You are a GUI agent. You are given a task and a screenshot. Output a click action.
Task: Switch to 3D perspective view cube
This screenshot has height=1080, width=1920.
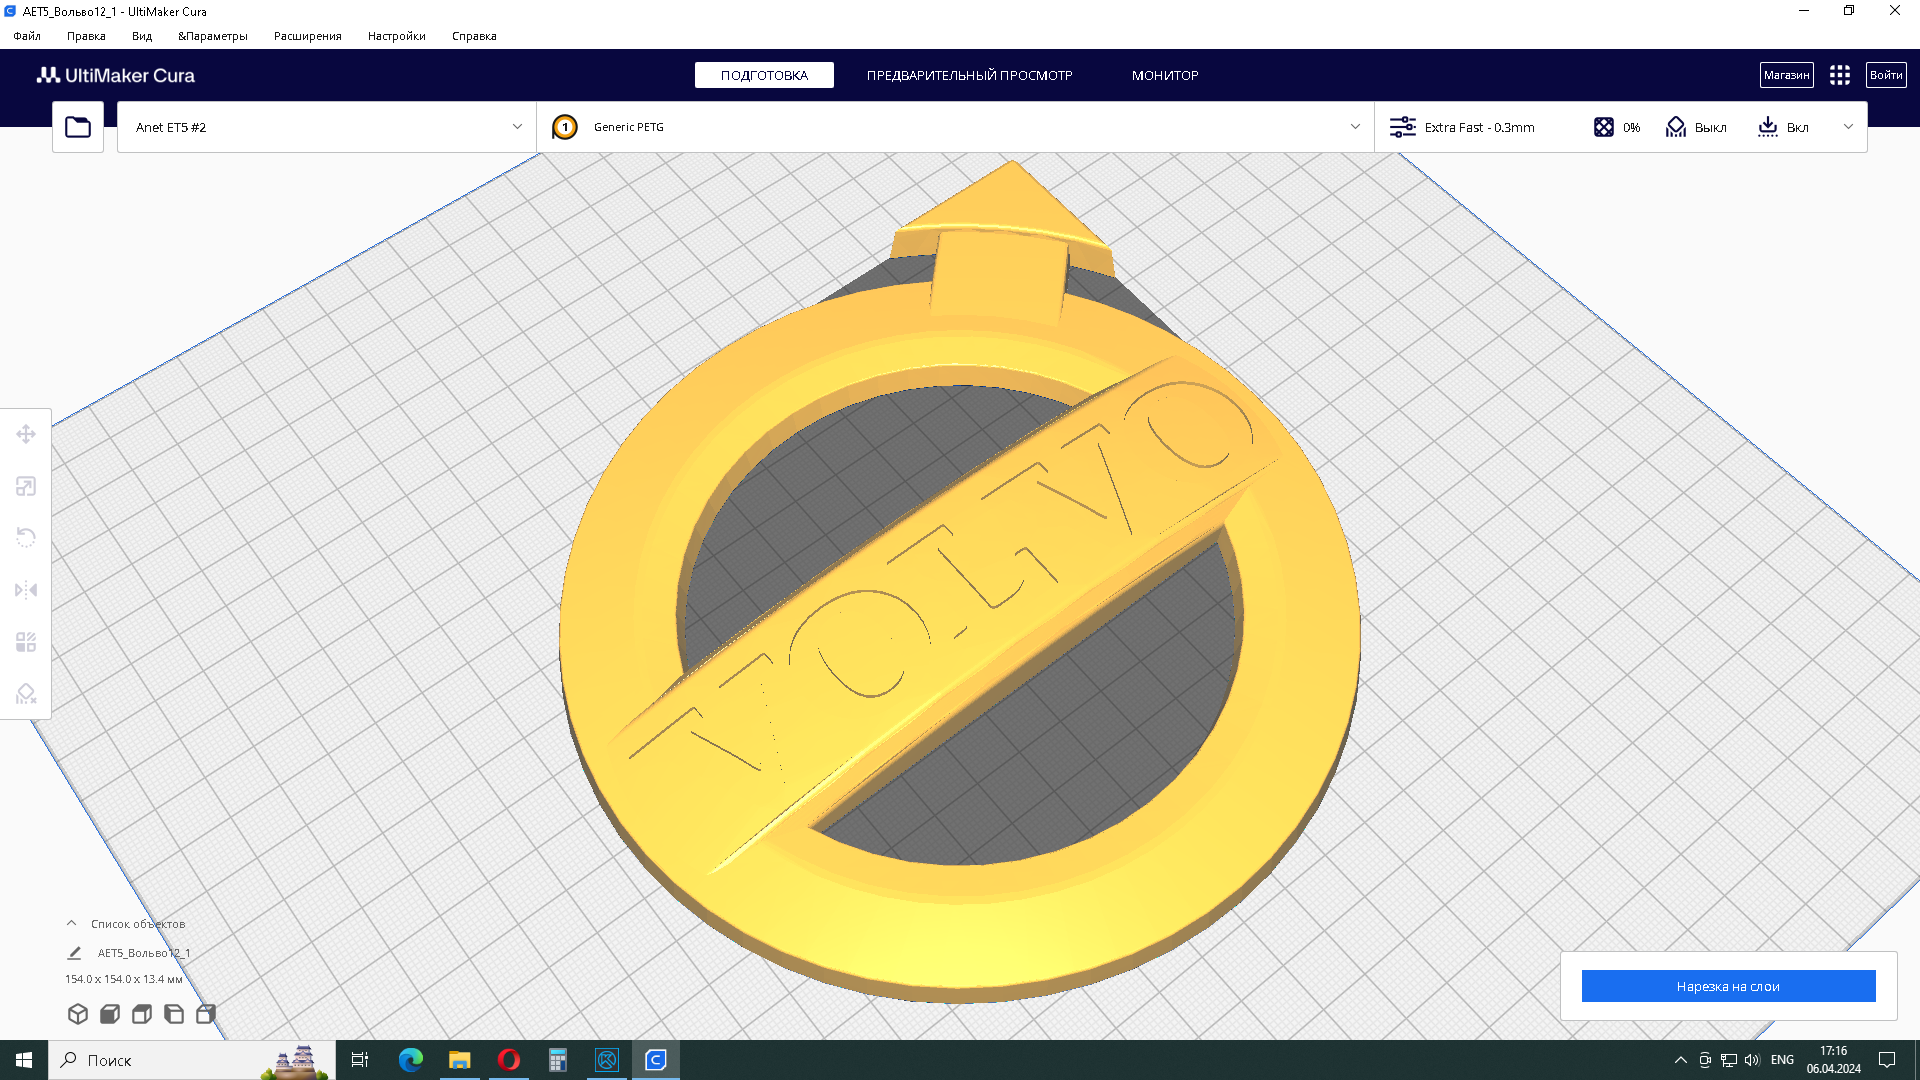78,1014
